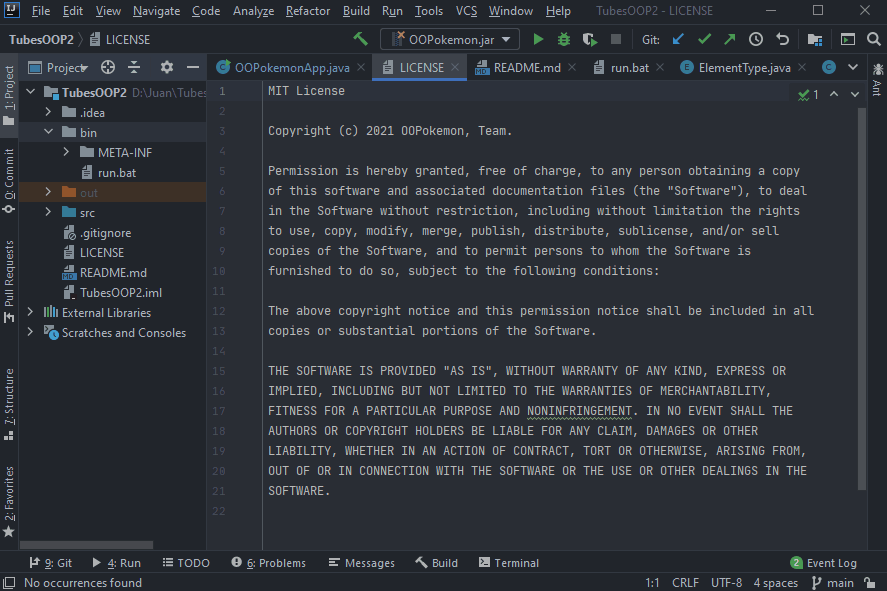
Task: Open the Event Log
Action: [824, 563]
